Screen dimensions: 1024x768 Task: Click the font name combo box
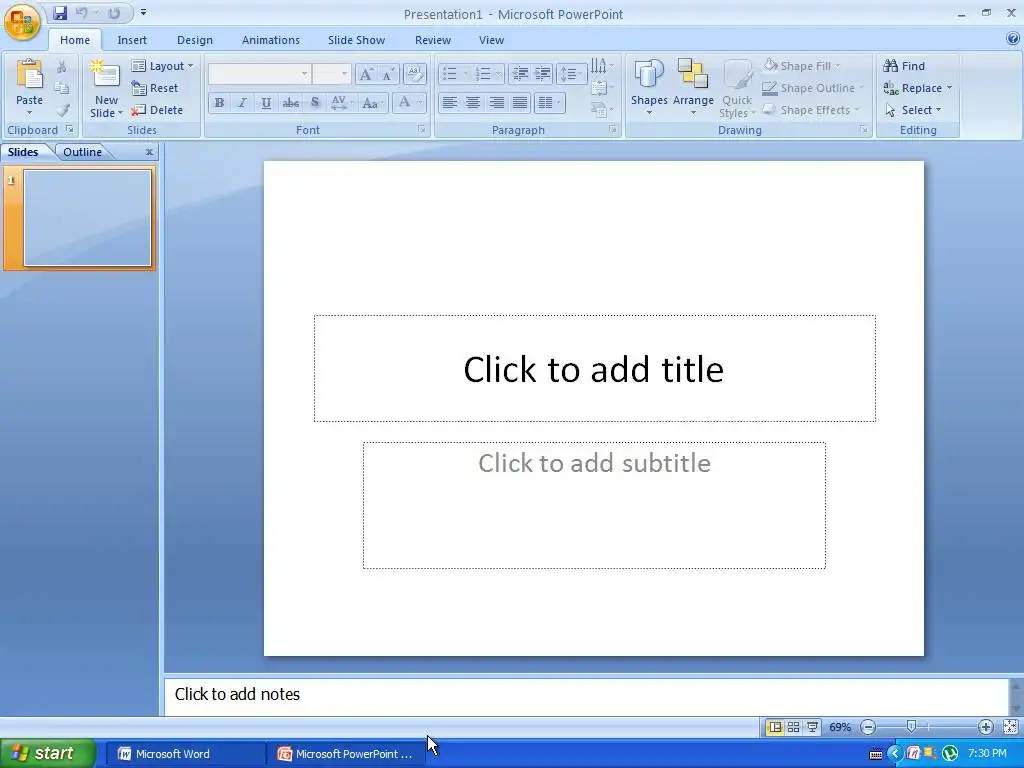click(259, 74)
